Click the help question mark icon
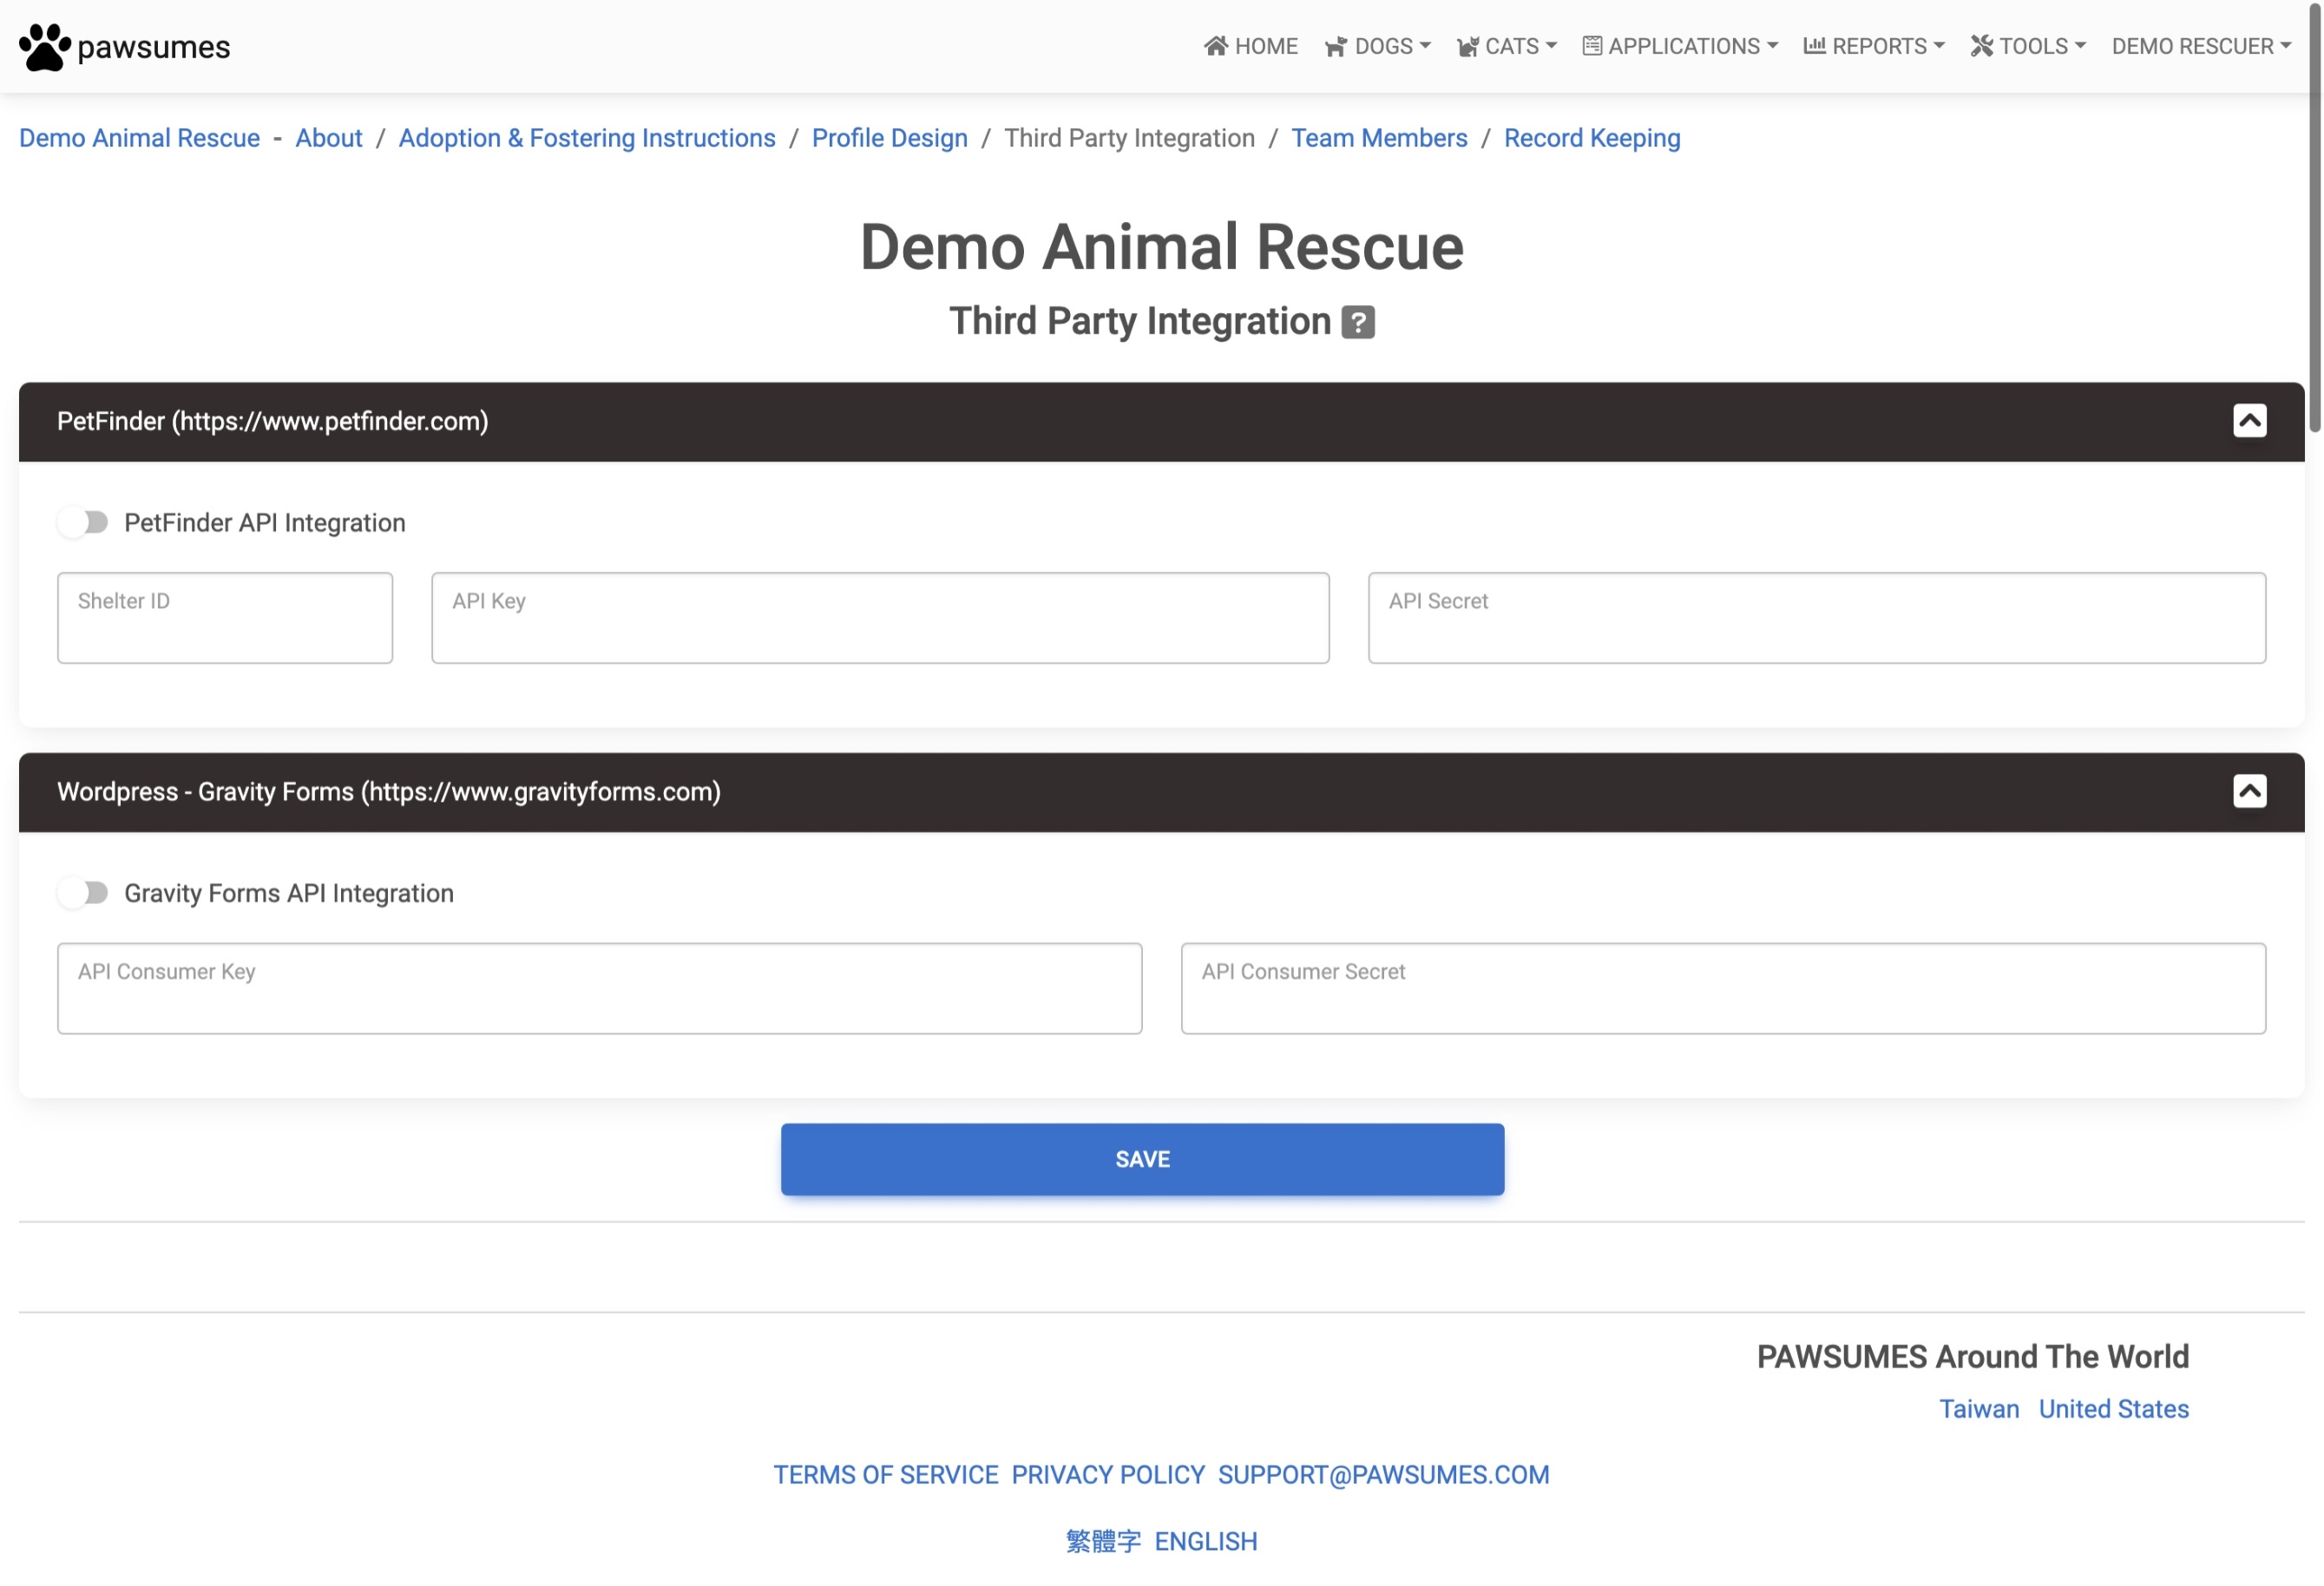Image resolution: width=2324 pixels, height=1586 pixels. (x=1357, y=322)
